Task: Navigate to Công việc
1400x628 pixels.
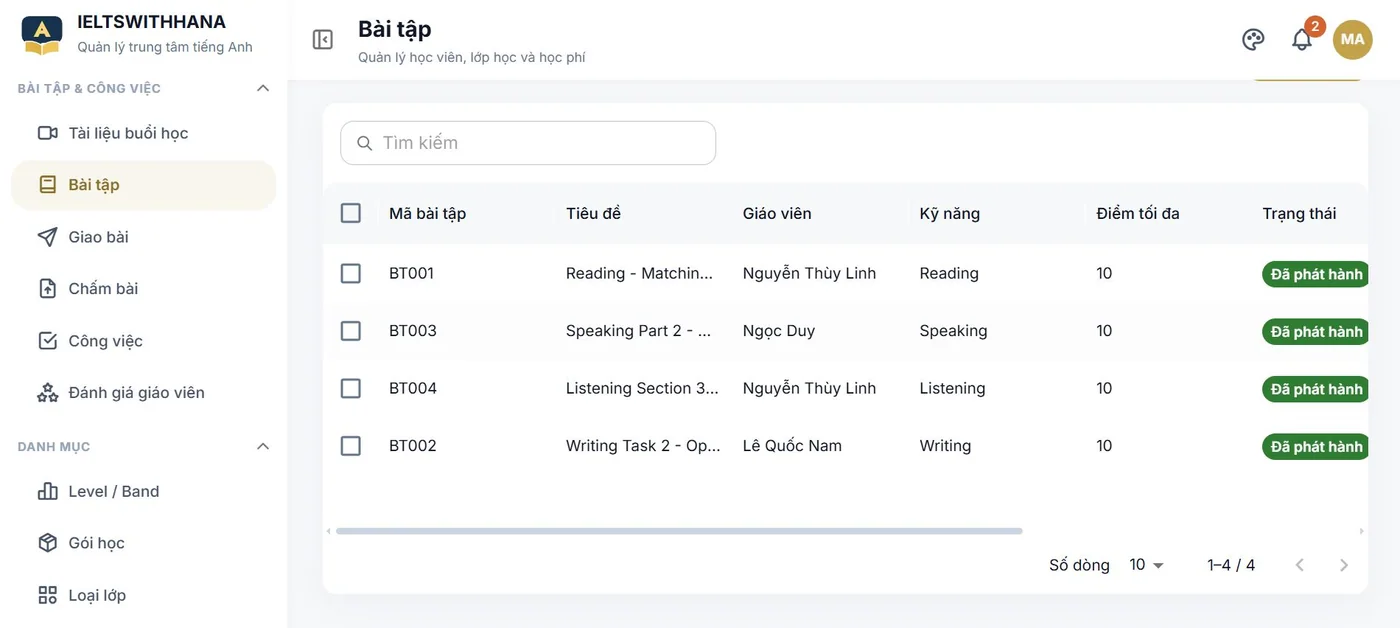Action: [x=143, y=341]
